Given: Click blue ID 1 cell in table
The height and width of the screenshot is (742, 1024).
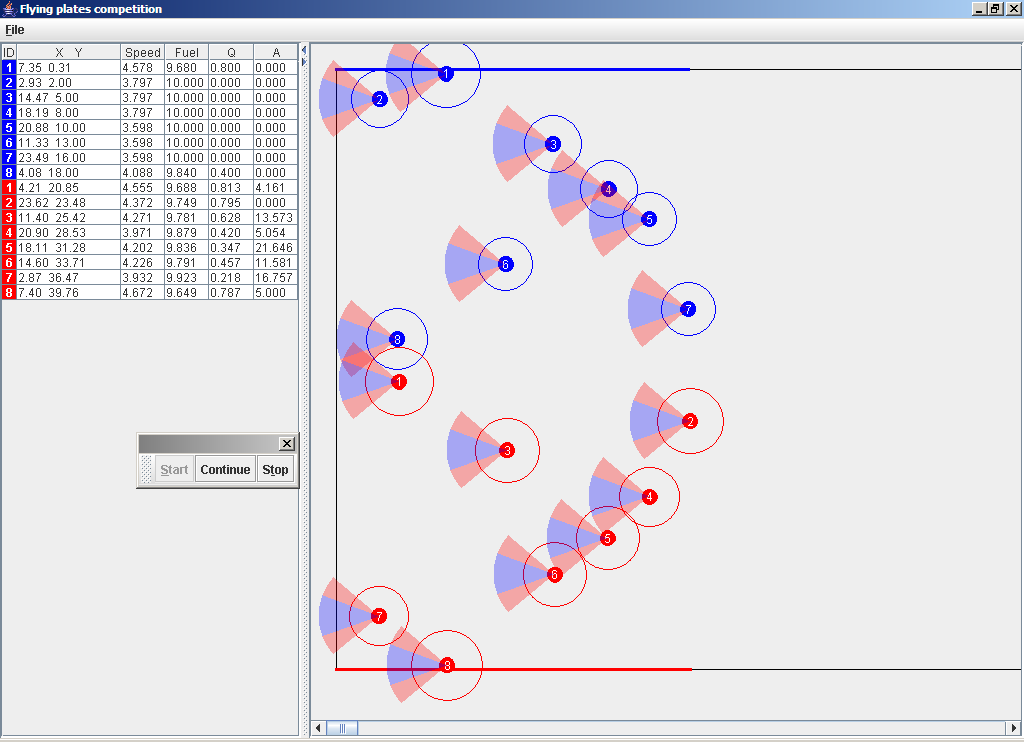Looking at the screenshot, I should 9,67.
